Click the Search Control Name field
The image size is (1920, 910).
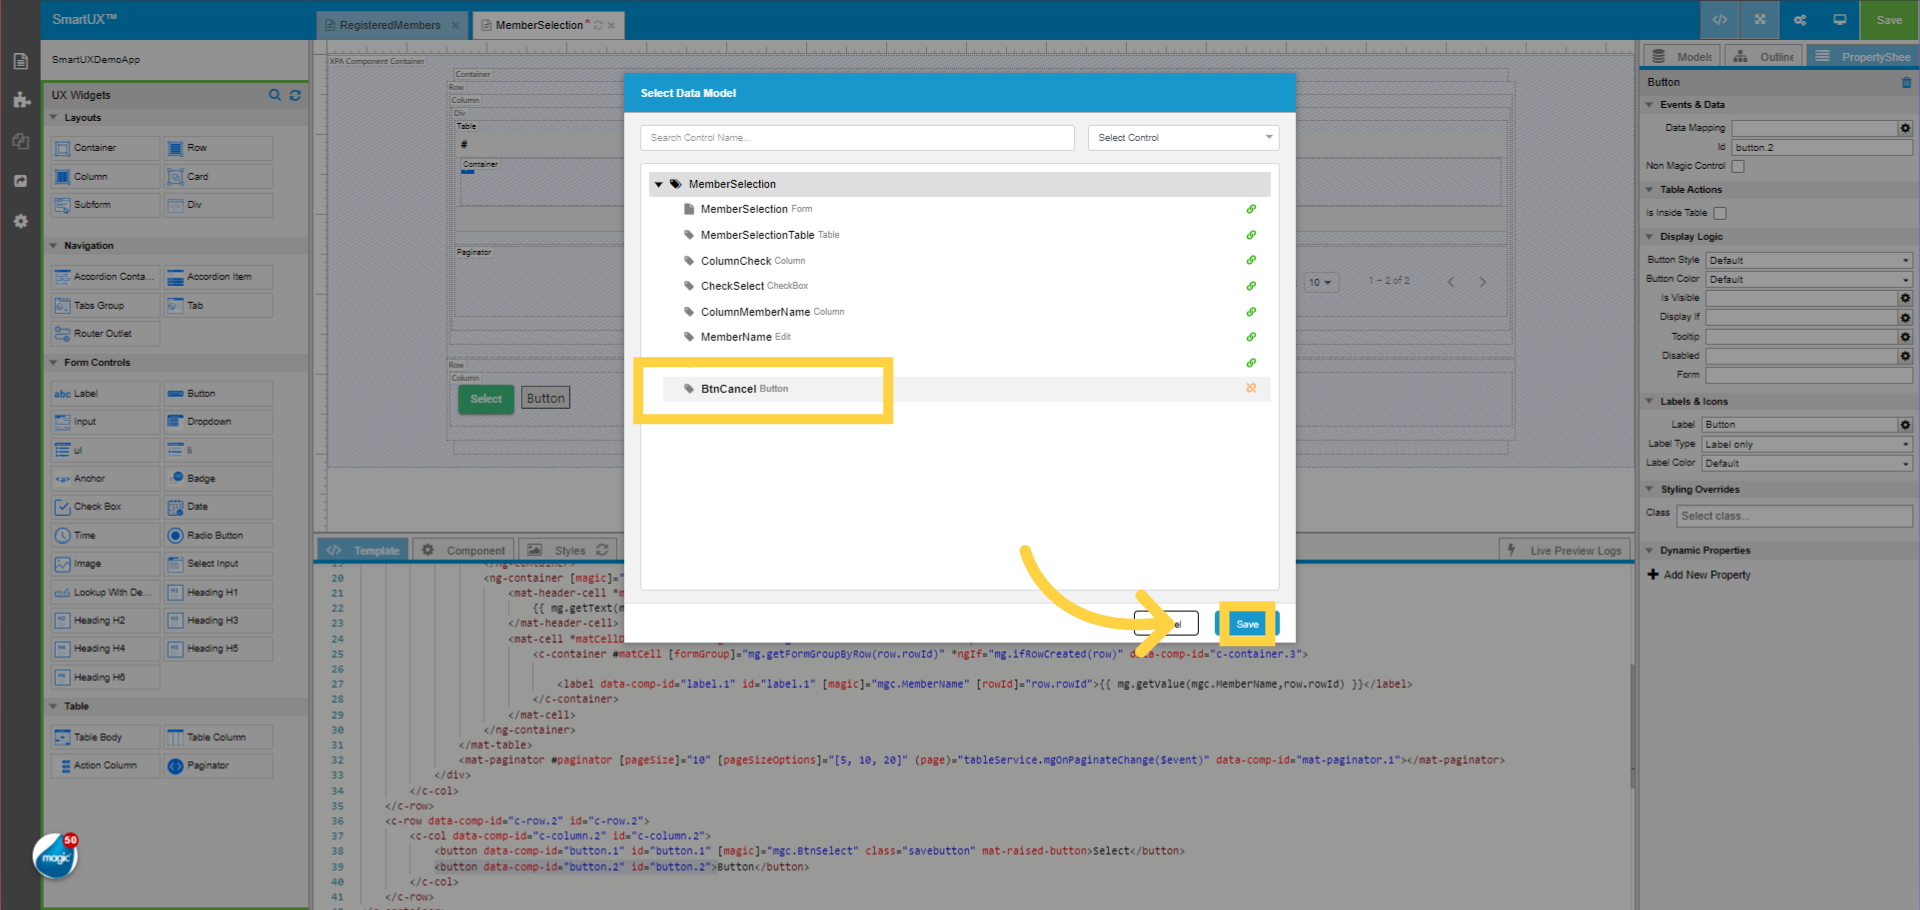point(857,138)
